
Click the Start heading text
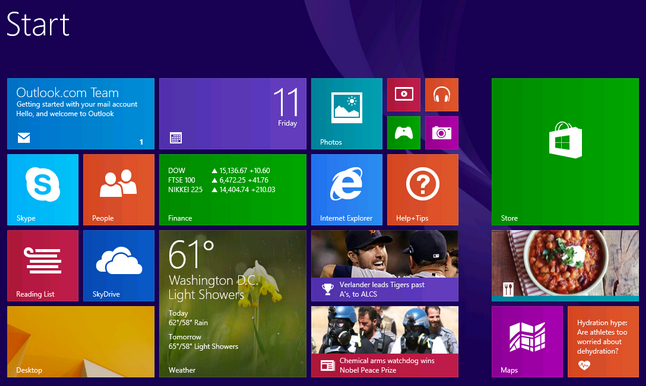tap(38, 24)
